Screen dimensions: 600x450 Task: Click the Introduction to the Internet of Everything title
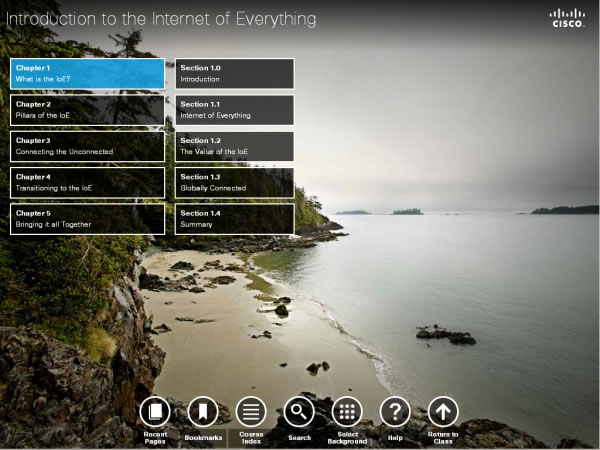161,19
